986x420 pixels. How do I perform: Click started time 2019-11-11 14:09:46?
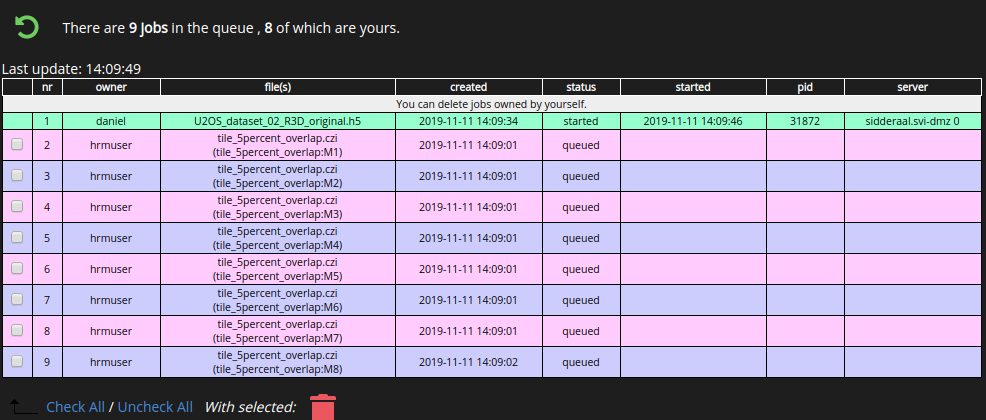click(x=693, y=121)
